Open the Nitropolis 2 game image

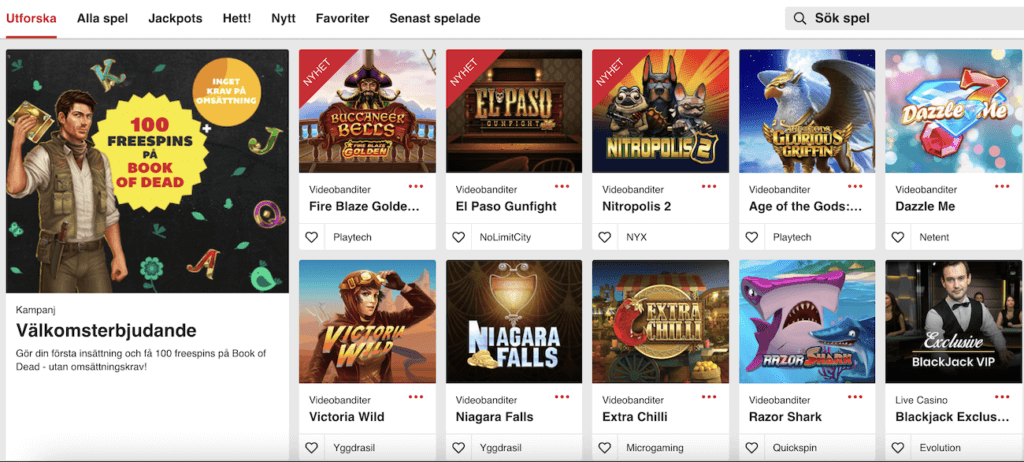pos(660,111)
